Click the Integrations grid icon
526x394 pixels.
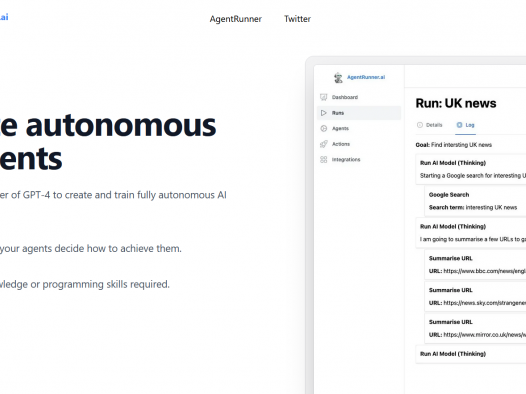[323, 160]
